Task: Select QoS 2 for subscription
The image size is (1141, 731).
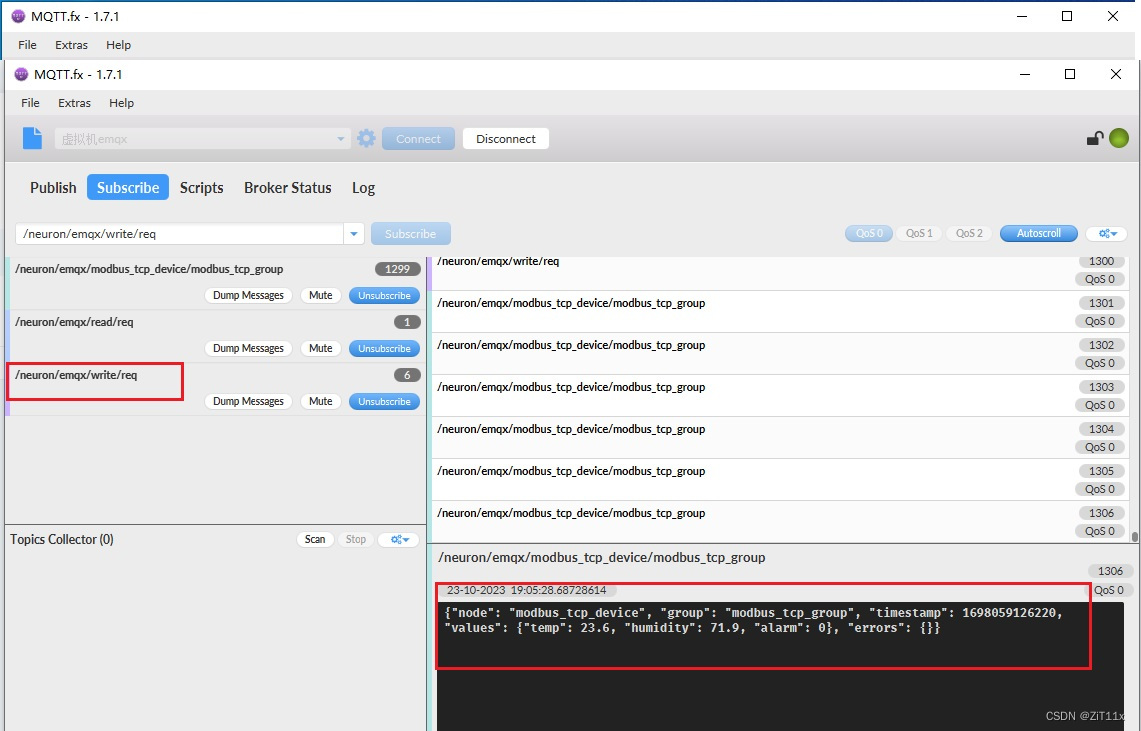Action: point(969,233)
